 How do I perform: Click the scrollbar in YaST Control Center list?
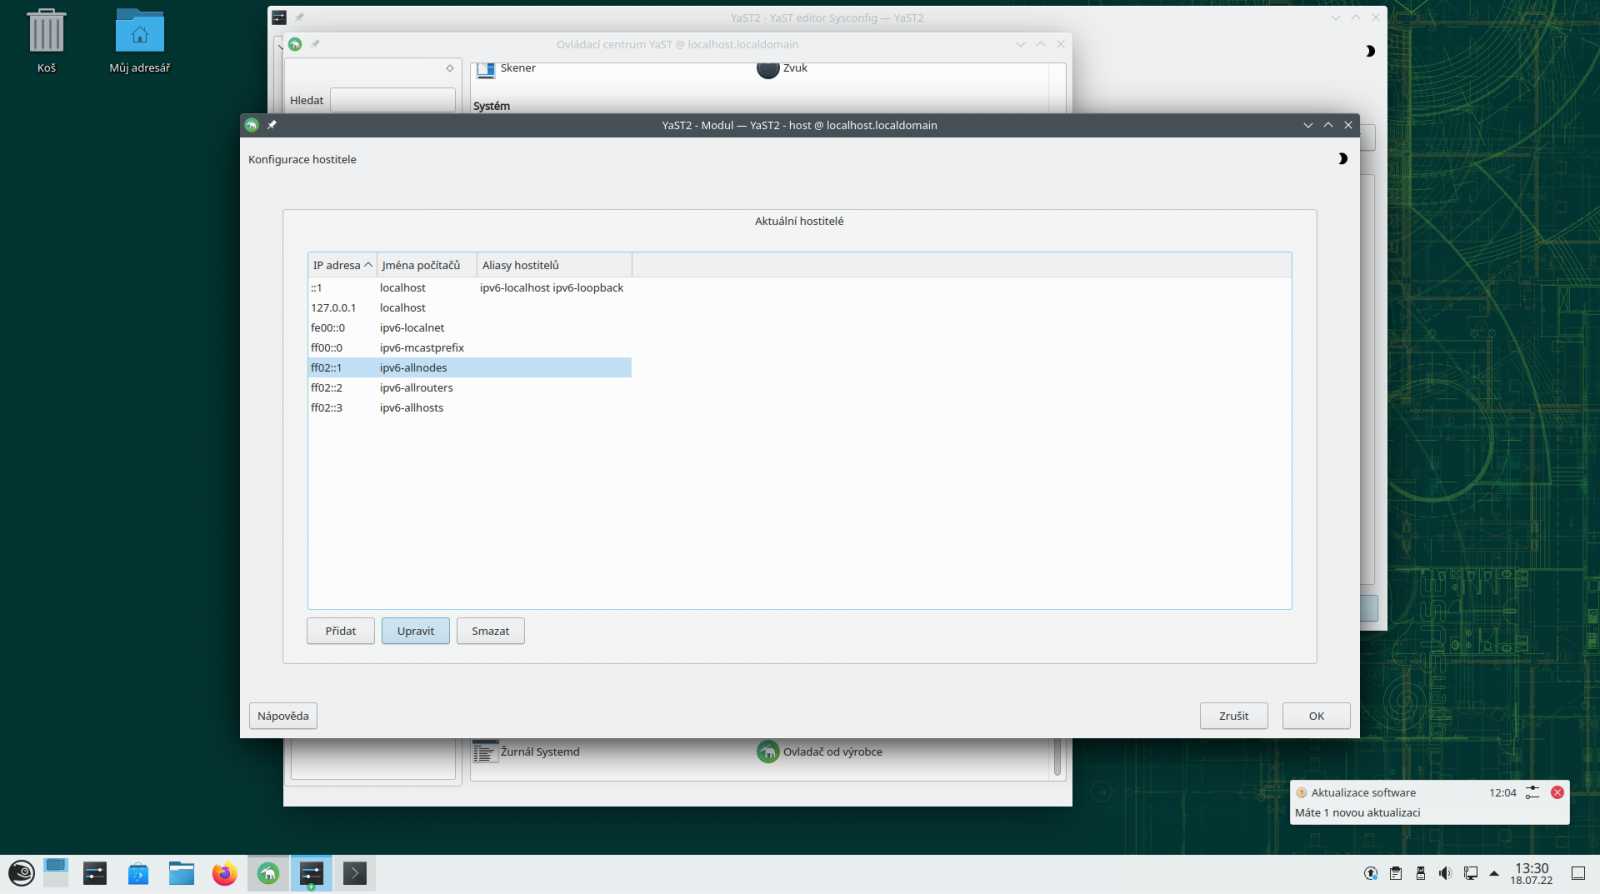point(1057,757)
